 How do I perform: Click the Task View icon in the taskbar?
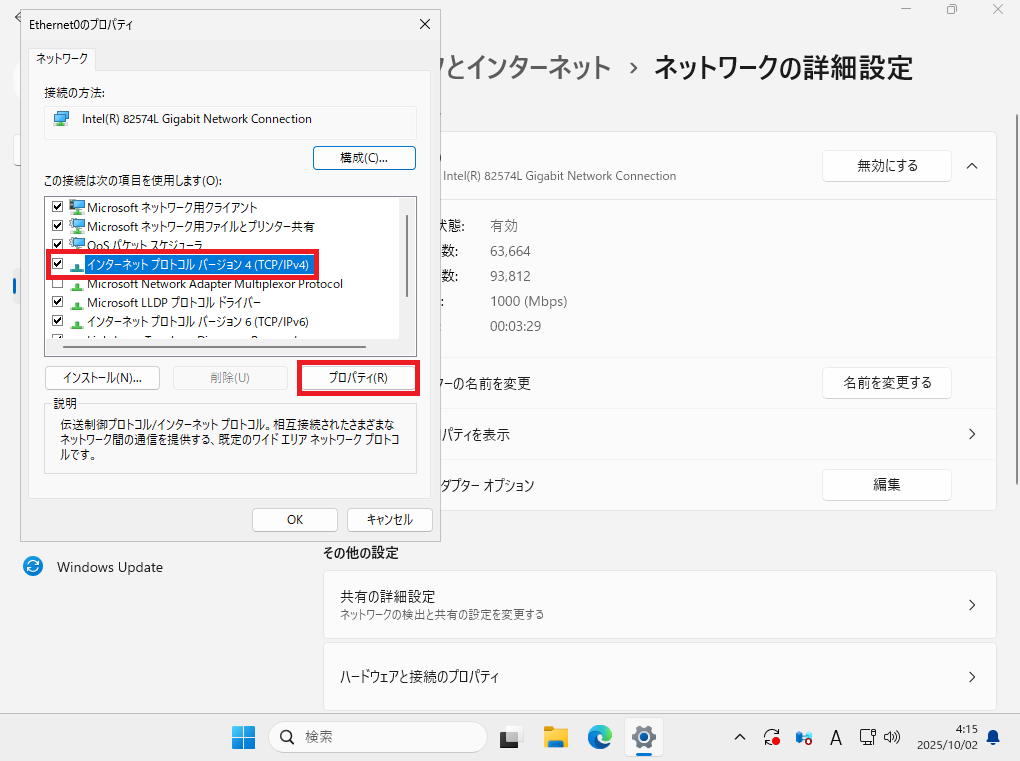[x=511, y=738]
